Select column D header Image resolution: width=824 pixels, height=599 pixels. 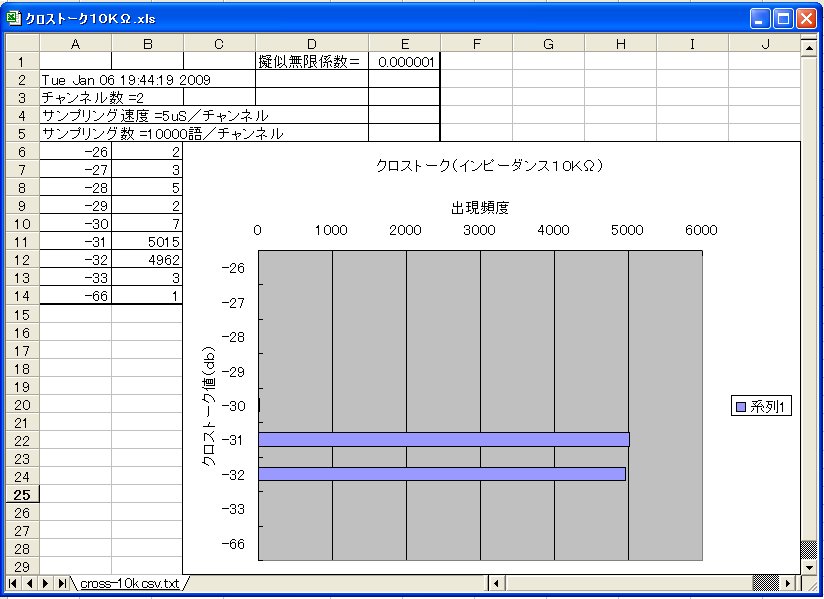point(312,44)
